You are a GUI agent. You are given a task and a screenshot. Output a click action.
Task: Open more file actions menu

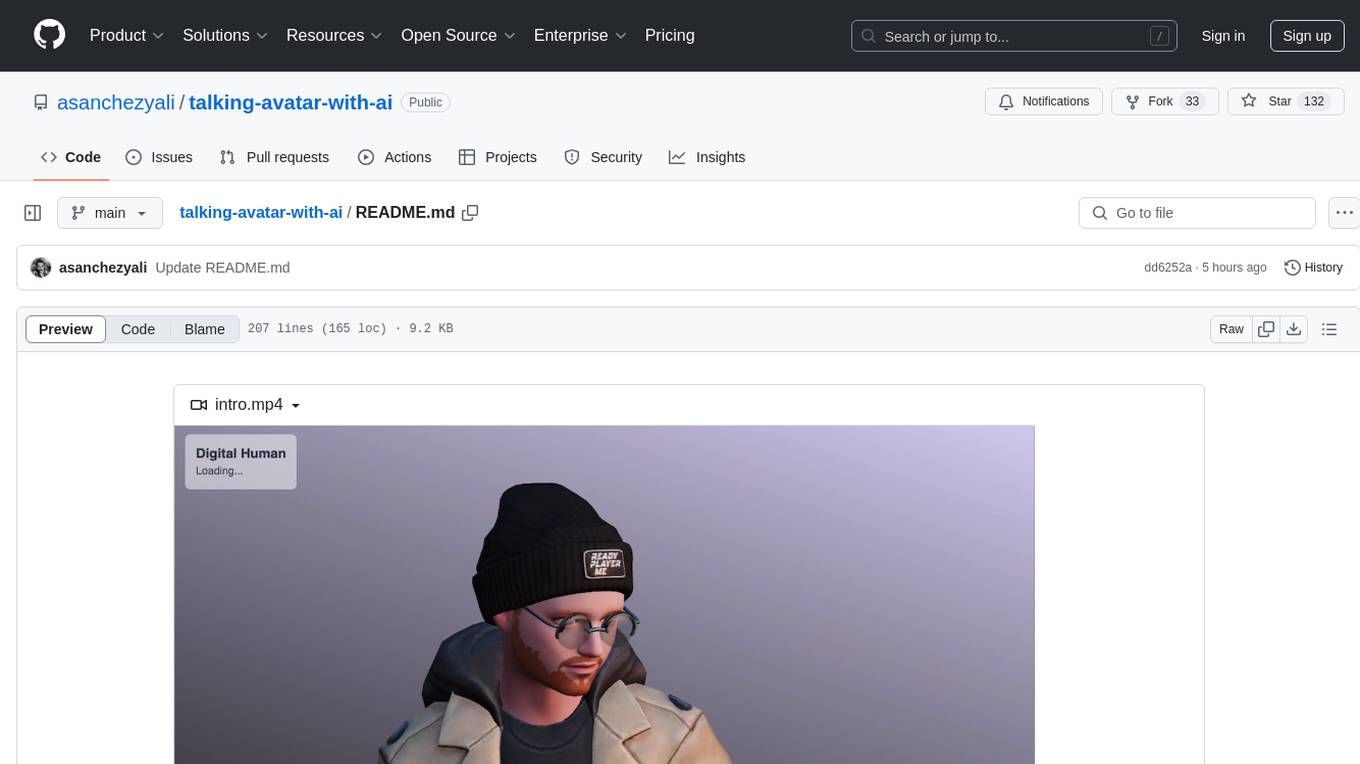pos(1344,213)
